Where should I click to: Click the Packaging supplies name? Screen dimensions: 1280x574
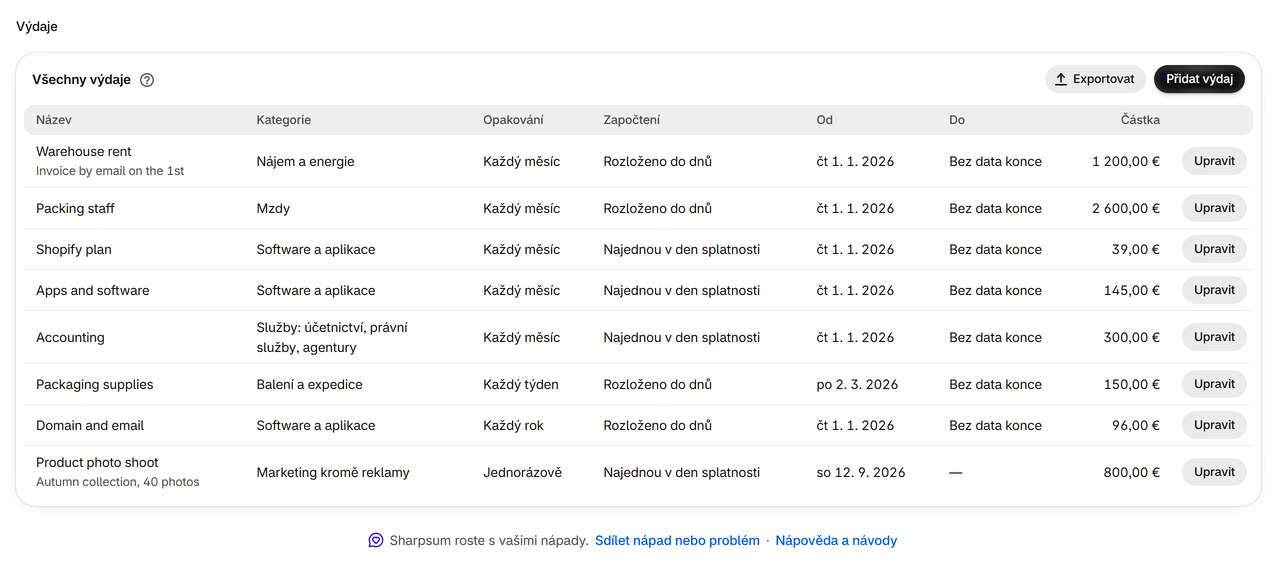tap(95, 384)
